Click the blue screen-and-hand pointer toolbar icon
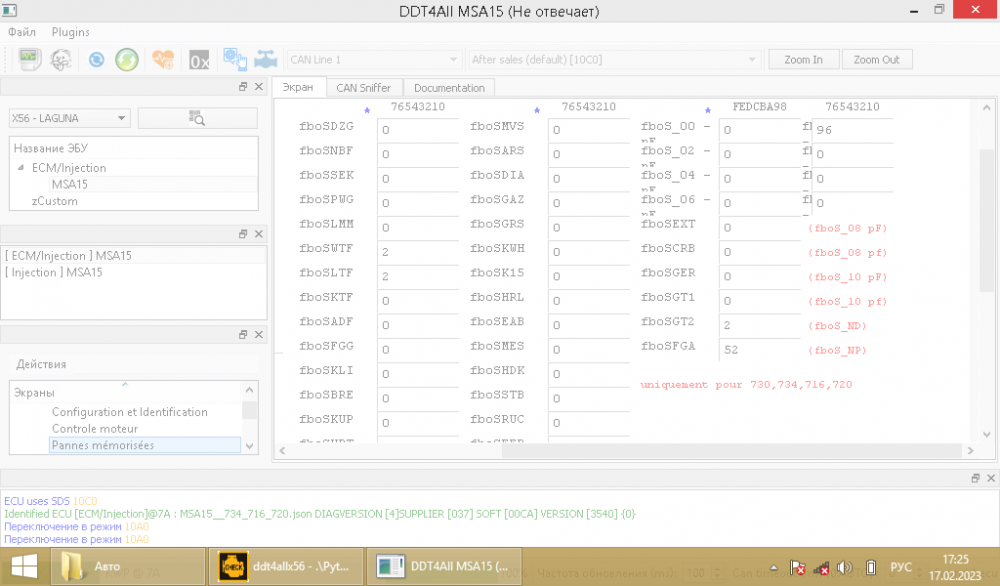Image resolution: width=1000 pixels, height=586 pixels. 235,59
